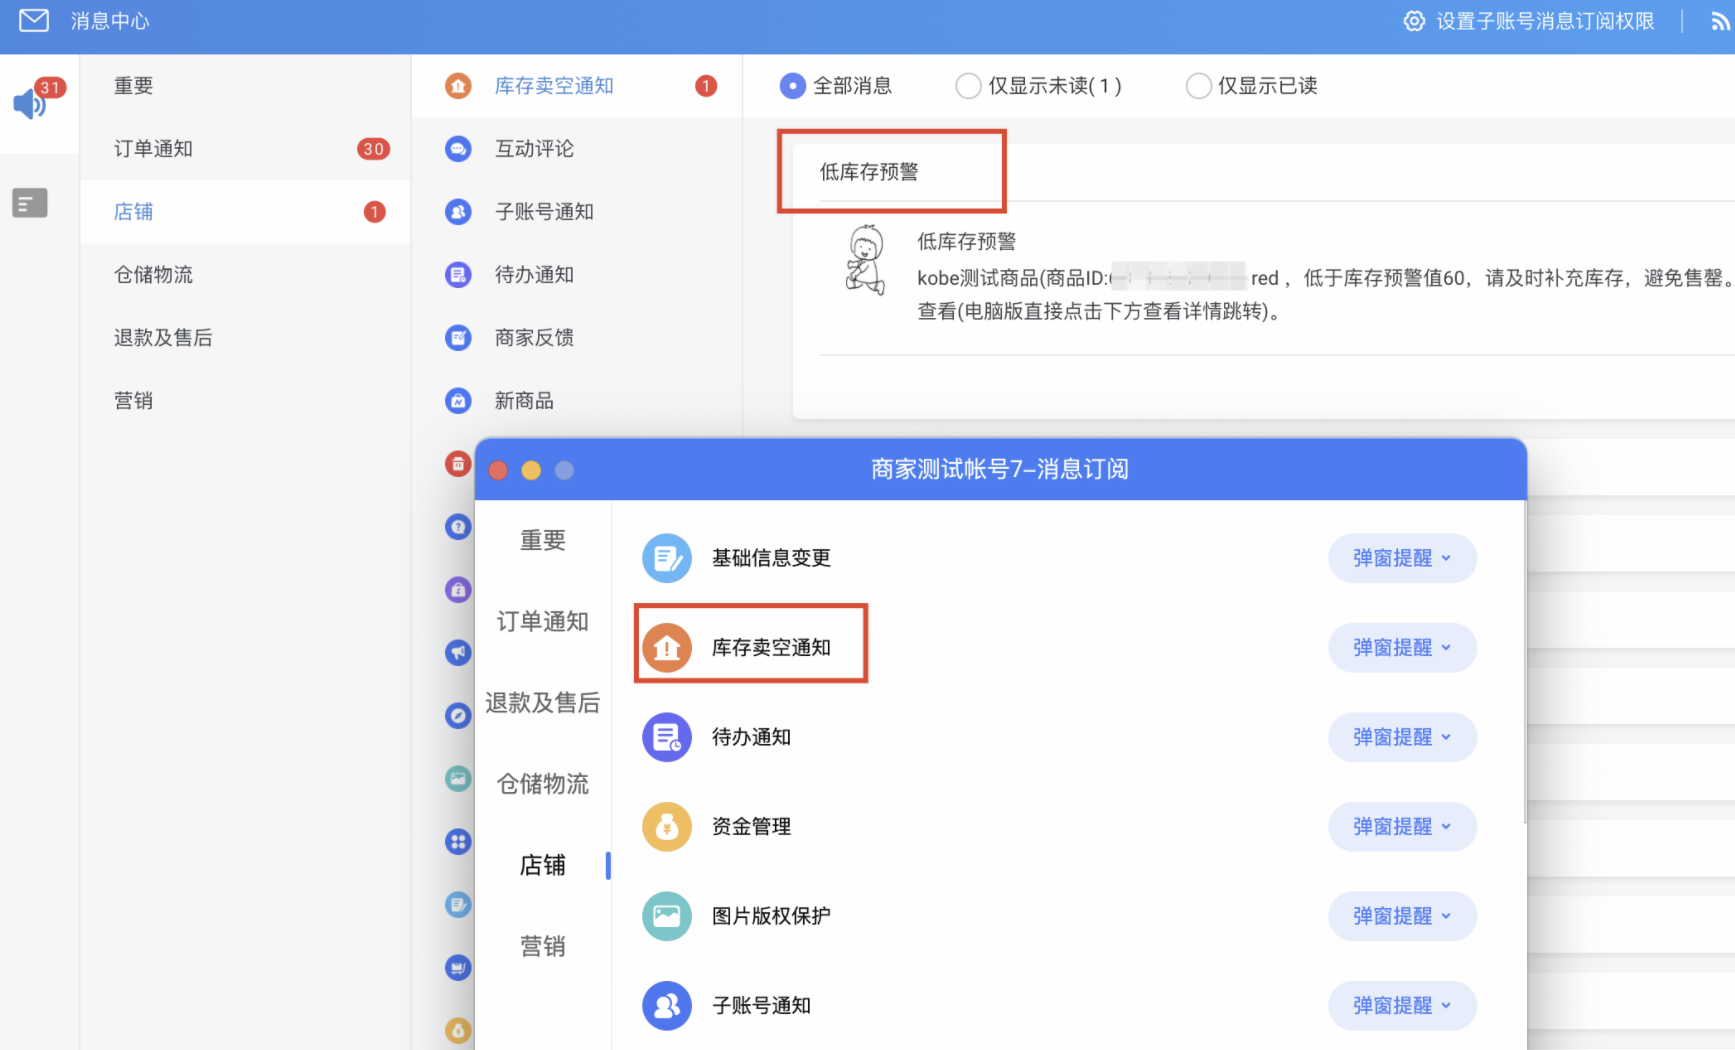
Task: Open 弹窗提醒 dropdown for 子账号通知
Action: point(1402,1006)
